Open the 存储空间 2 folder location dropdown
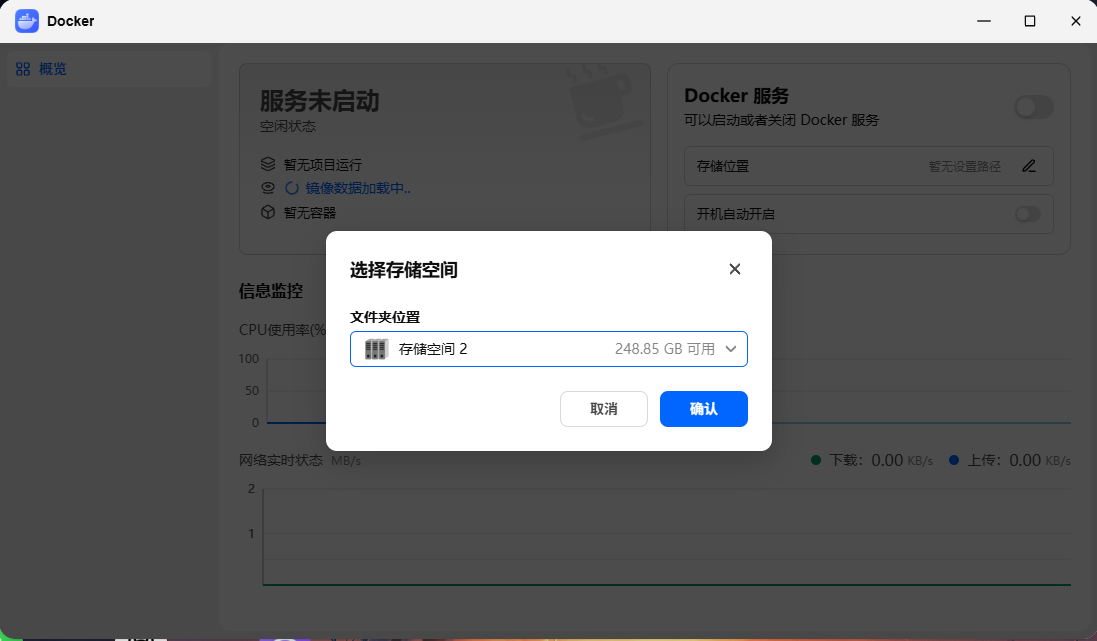The image size is (1097, 641). [x=548, y=349]
